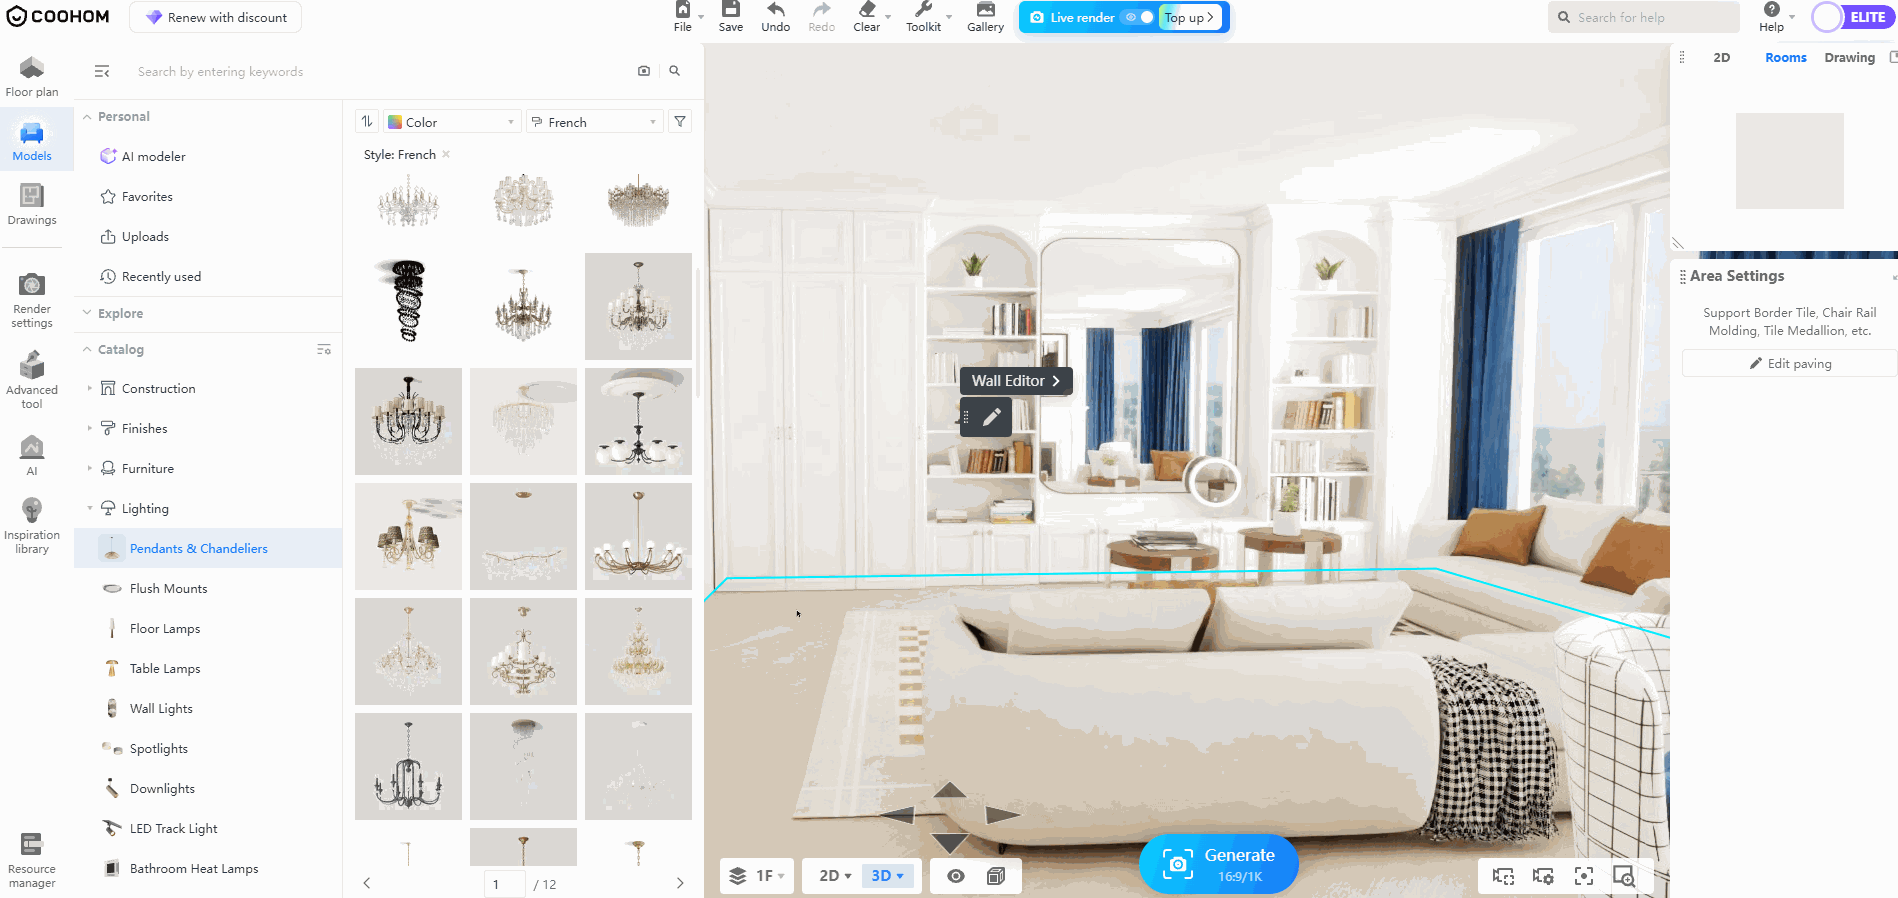
Task: Click the catalog settings icon beside Catalog
Action: tap(324, 349)
